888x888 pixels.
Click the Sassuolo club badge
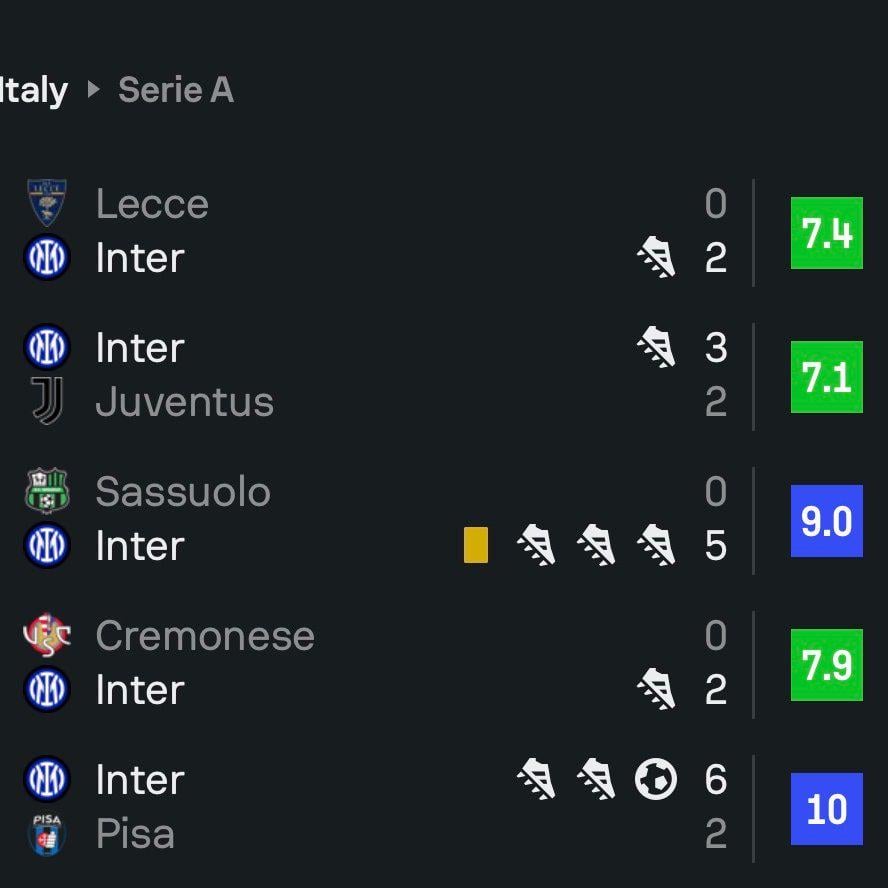click(46, 491)
